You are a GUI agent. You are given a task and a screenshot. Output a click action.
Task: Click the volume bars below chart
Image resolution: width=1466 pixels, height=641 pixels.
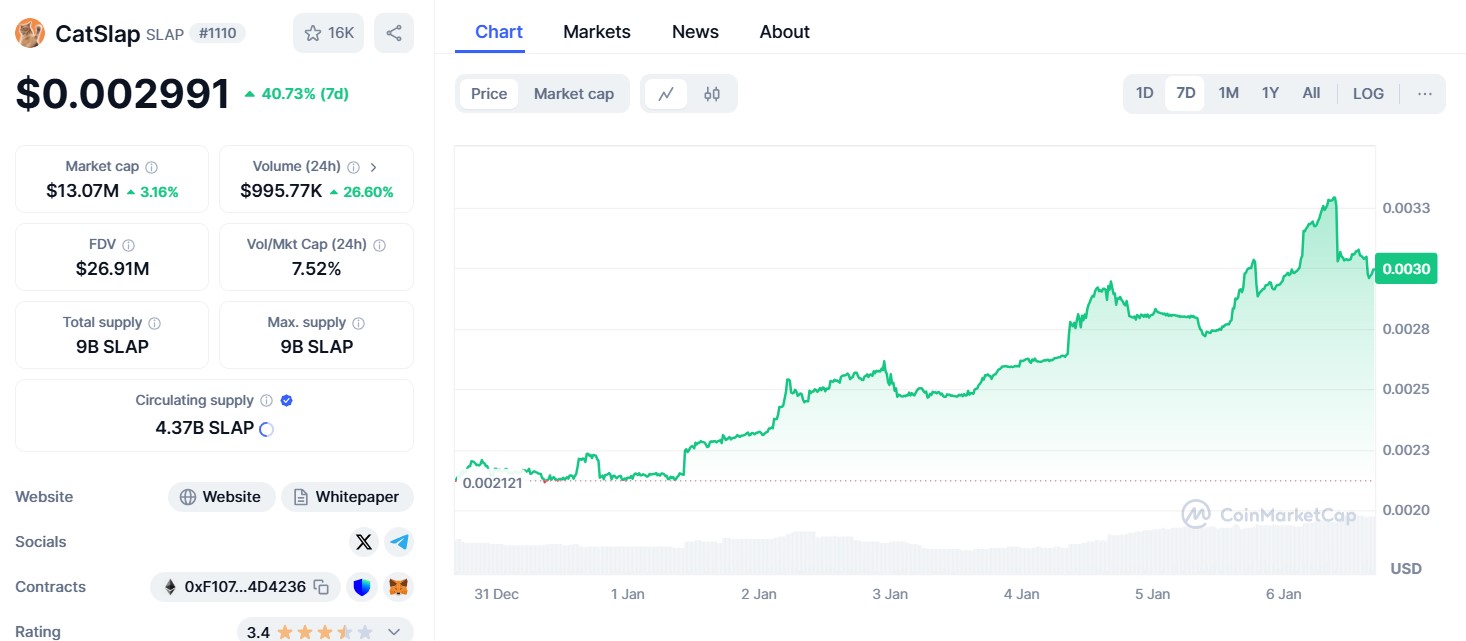(x=914, y=555)
